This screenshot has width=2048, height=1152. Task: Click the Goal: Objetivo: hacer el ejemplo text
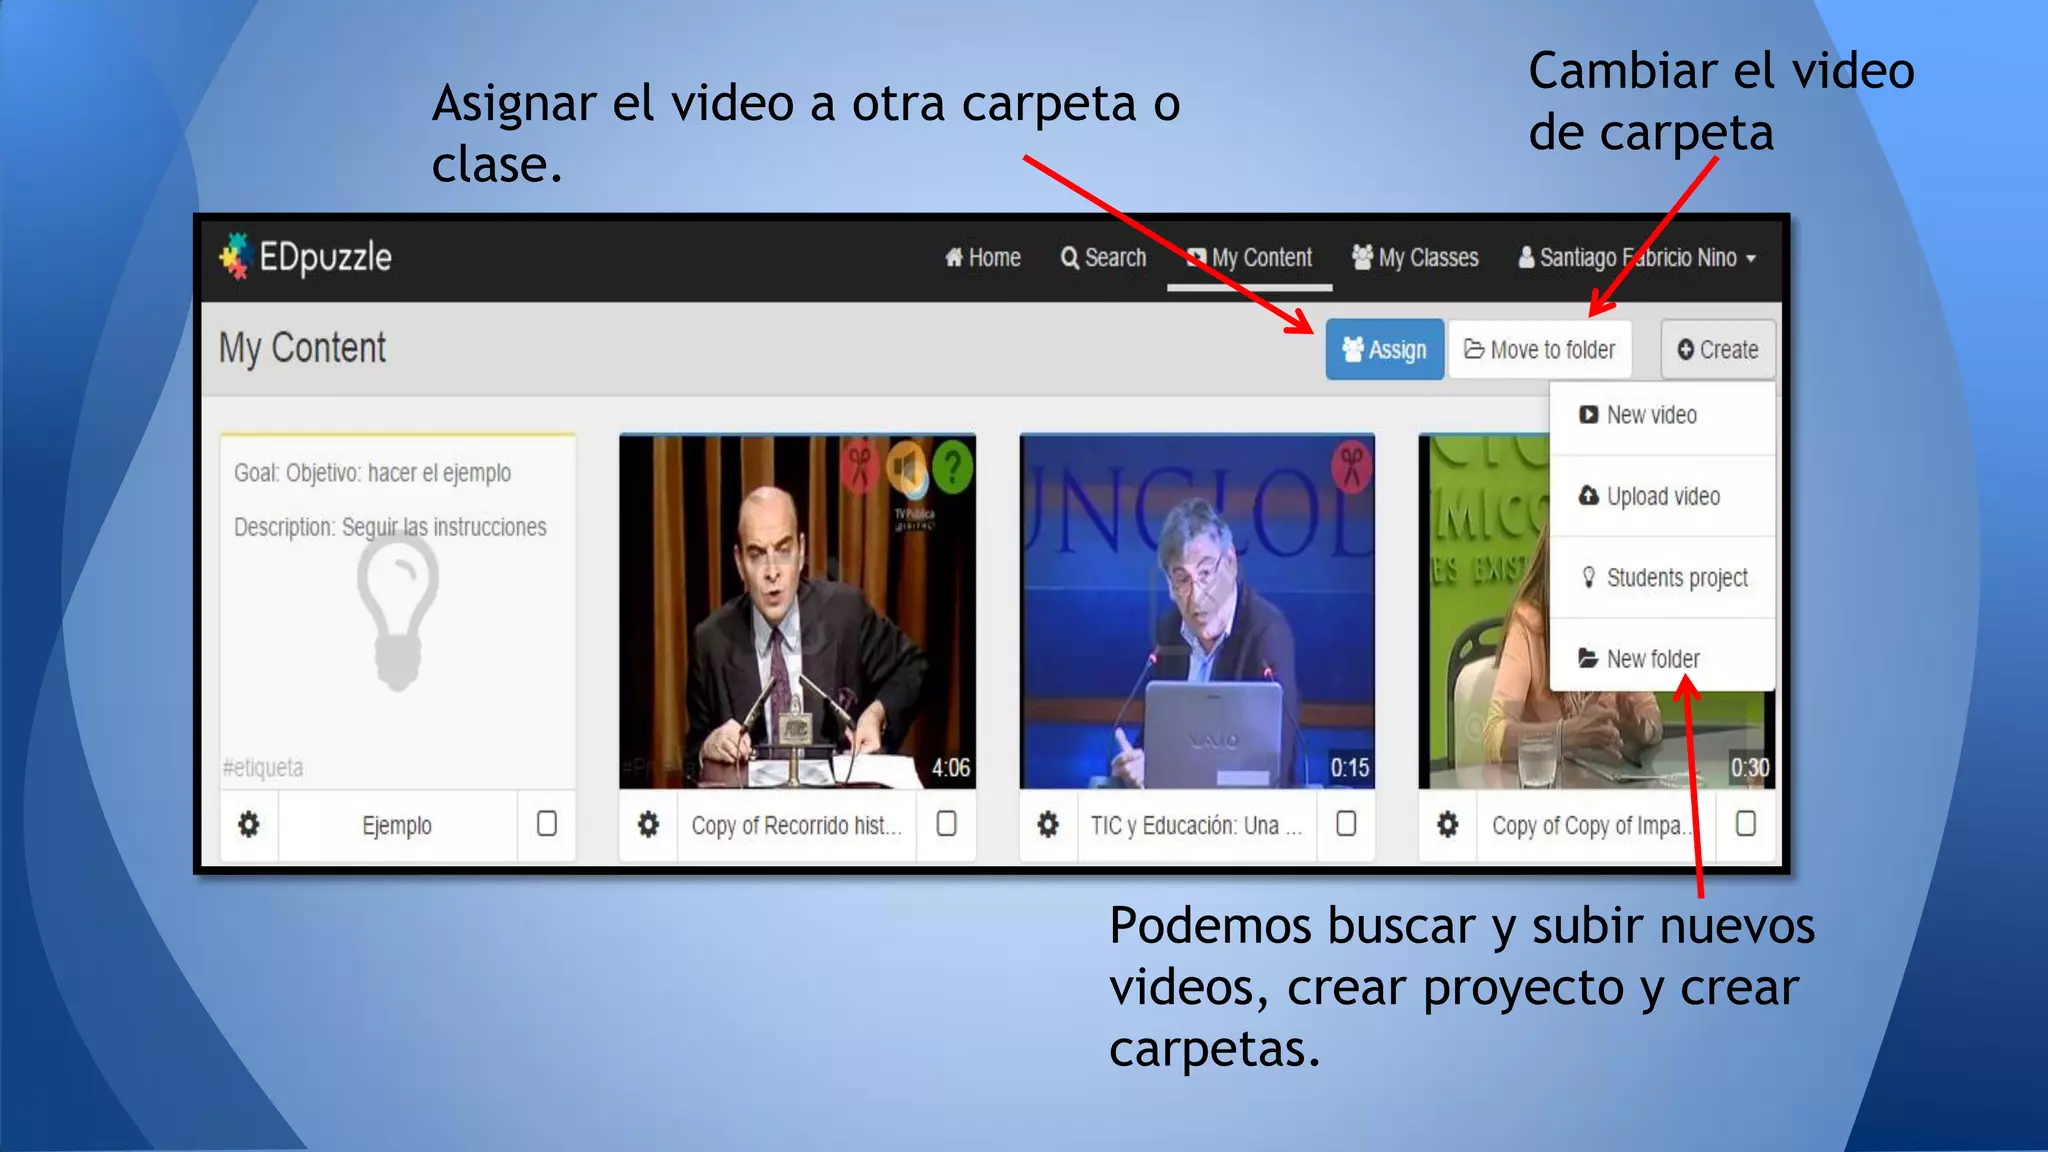372,473
